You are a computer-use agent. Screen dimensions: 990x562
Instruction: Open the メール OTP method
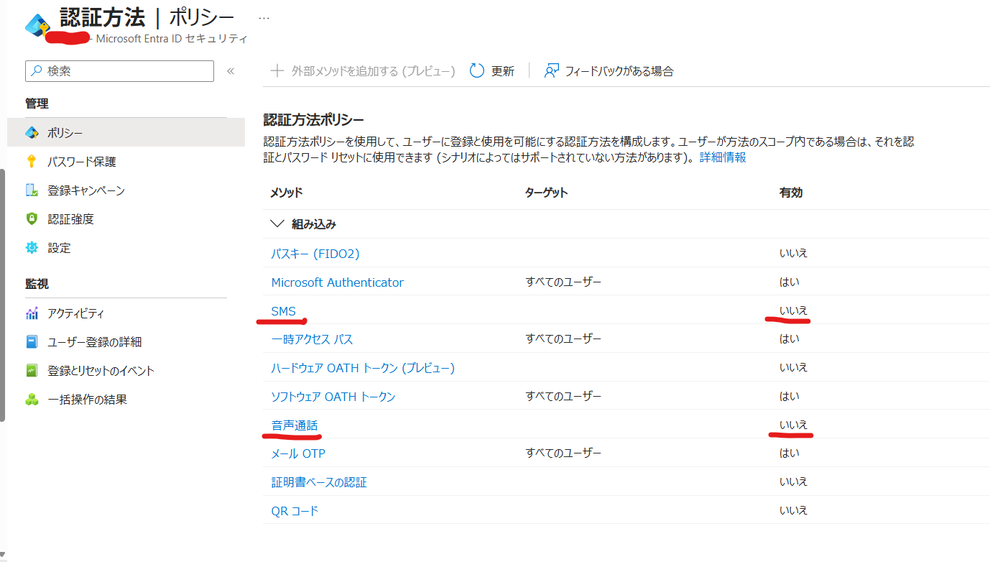(298, 453)
